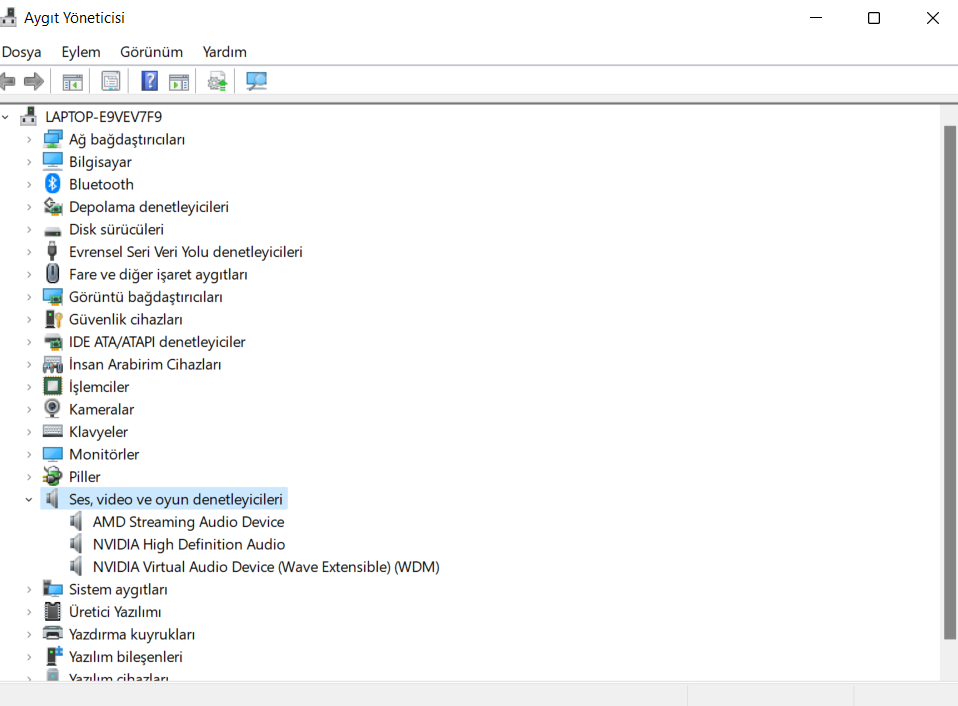Click the İşlemciler processor chip icon

point(53,386)
